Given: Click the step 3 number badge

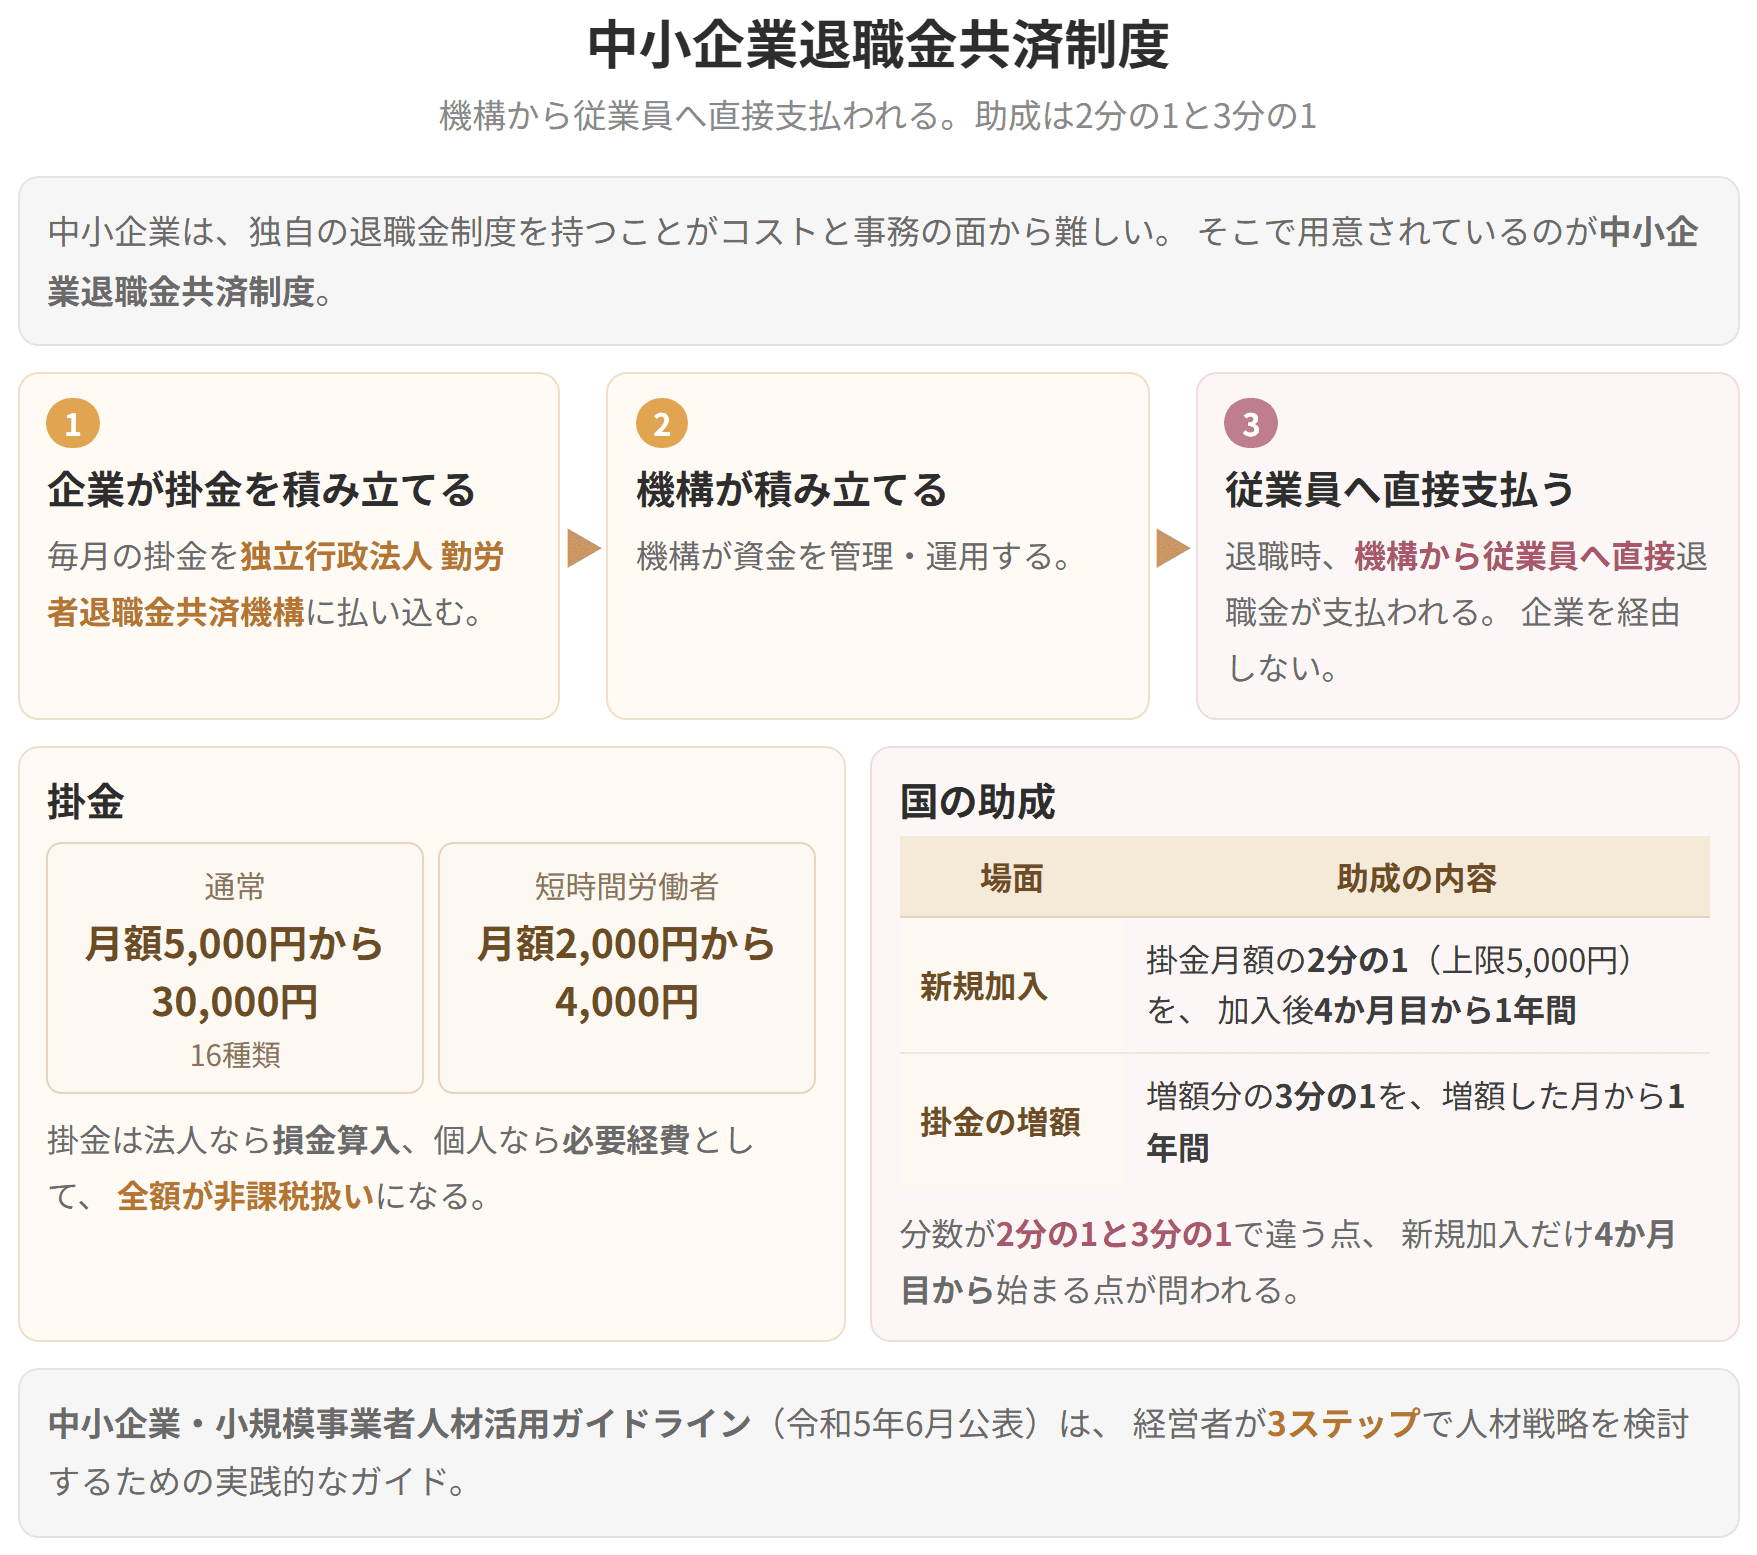Looking at the screenshot, I should [x=1251, y=423].
